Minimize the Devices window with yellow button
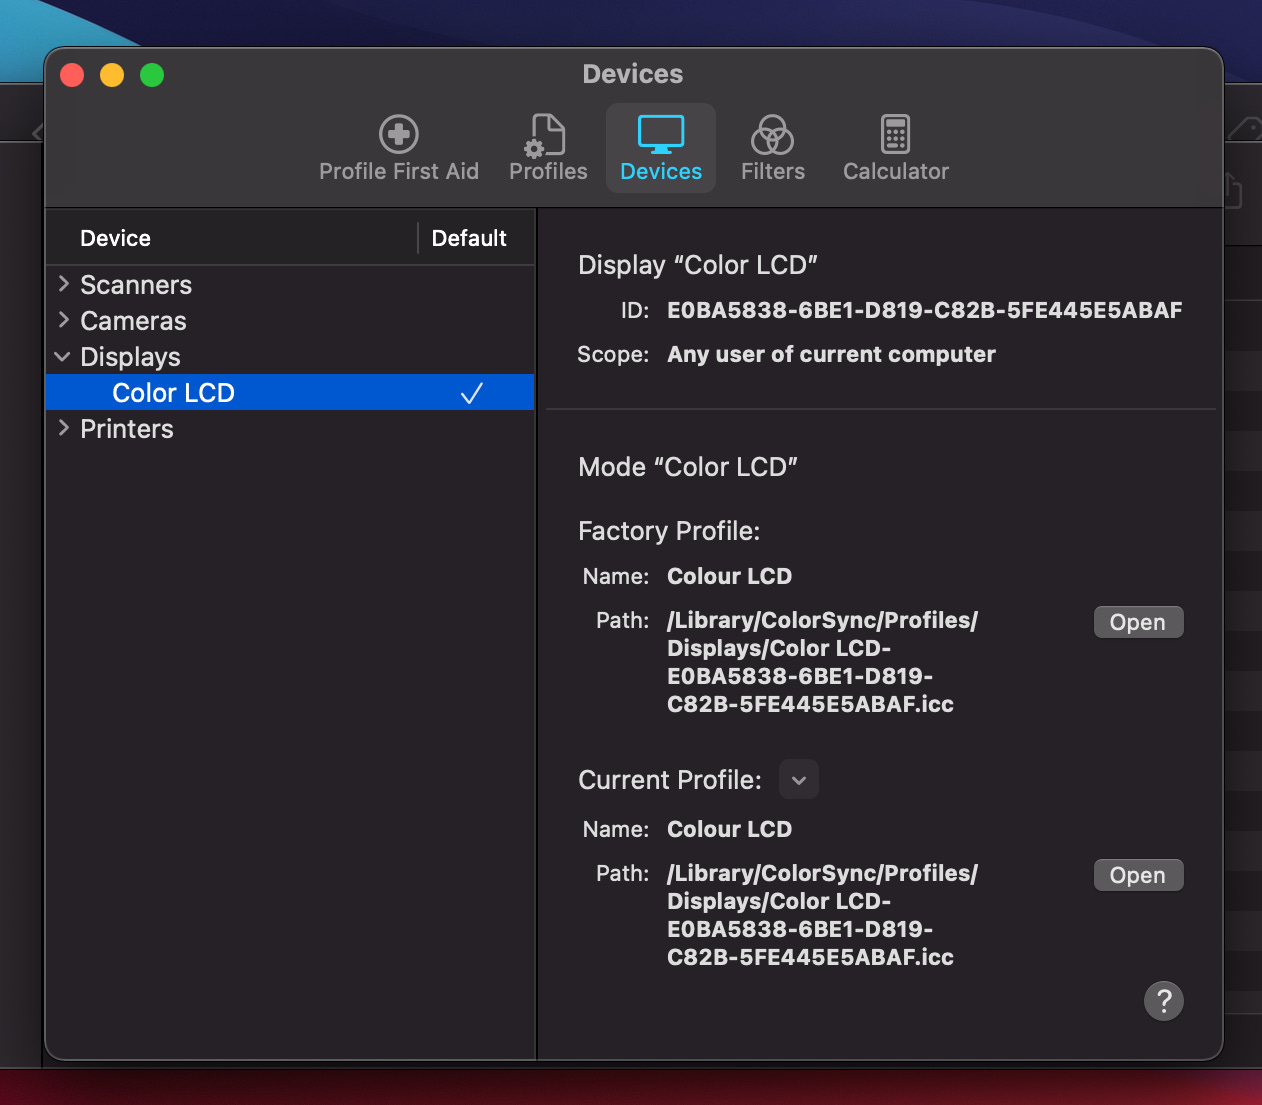Viewport: 1262px width, 1105px height. click(112, 75)
